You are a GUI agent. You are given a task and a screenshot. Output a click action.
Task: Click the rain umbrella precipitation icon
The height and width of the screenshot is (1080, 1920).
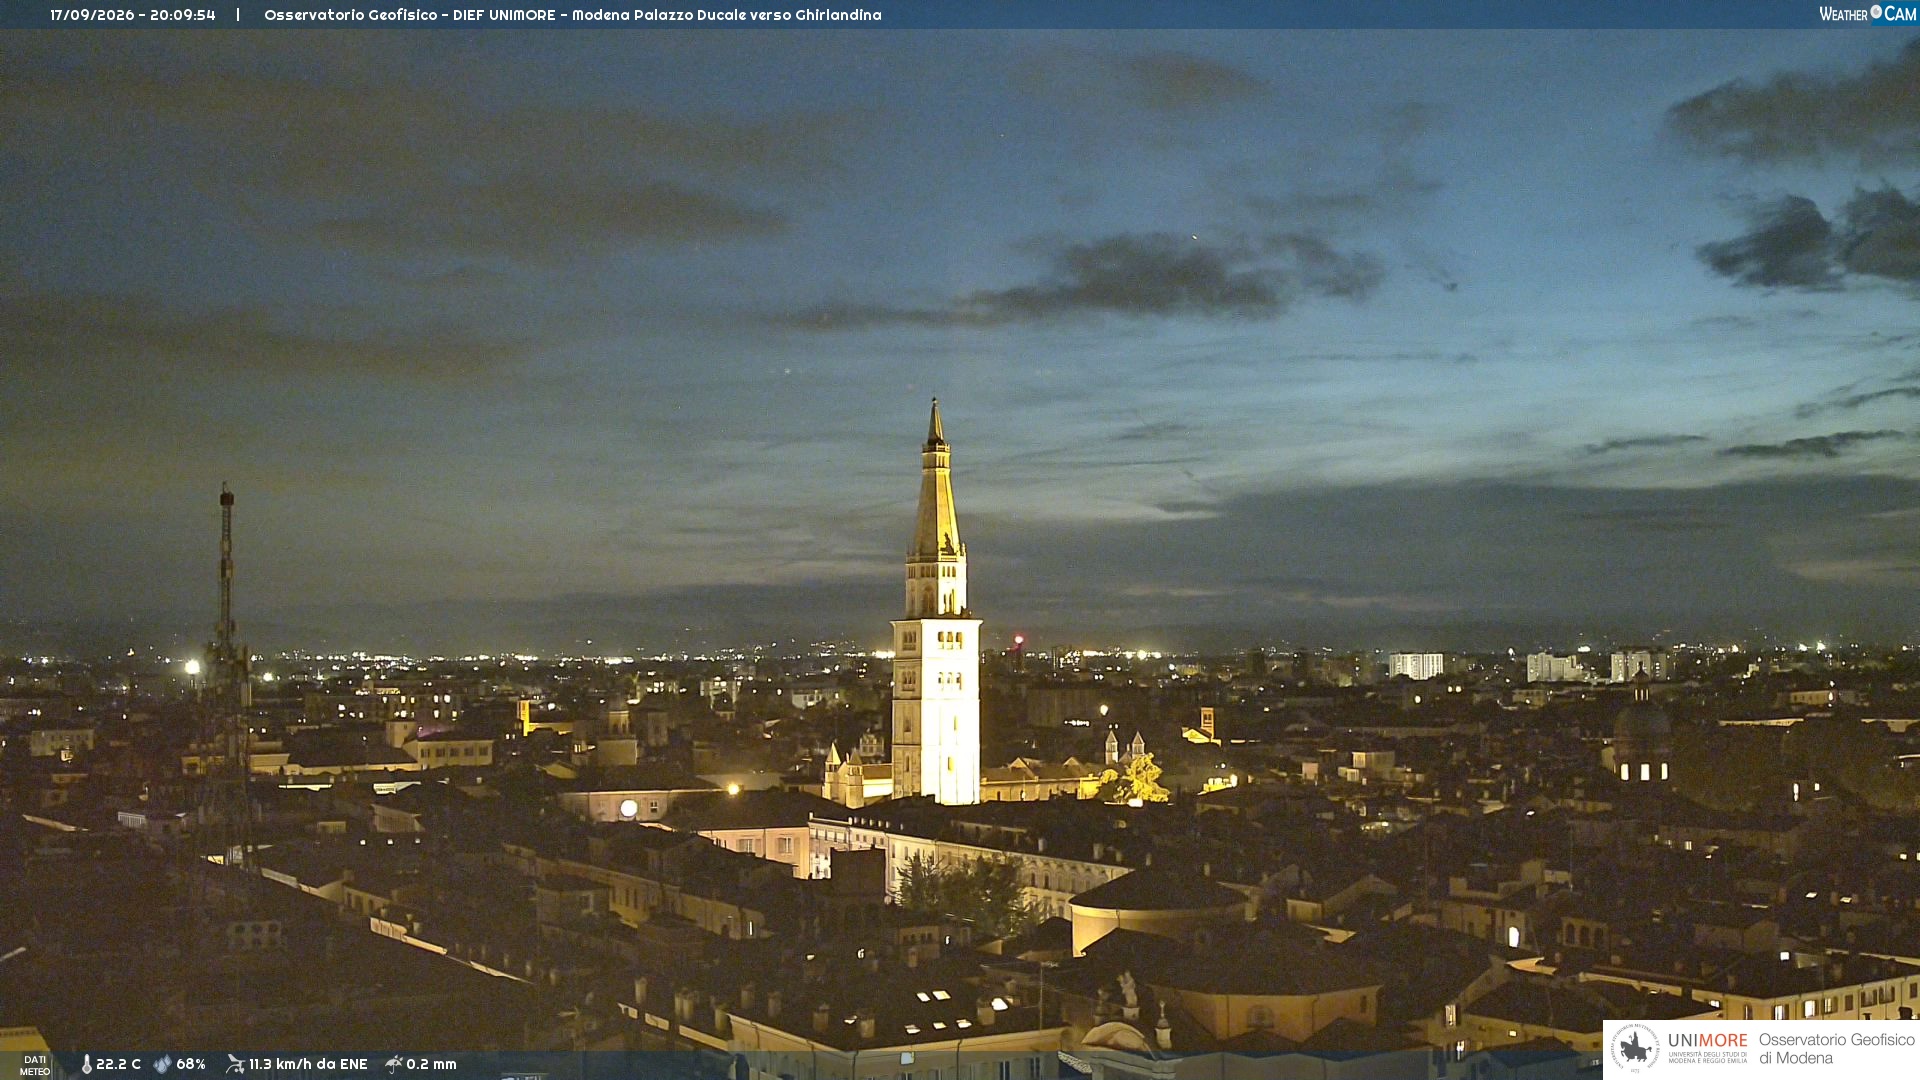[394, 1064]
